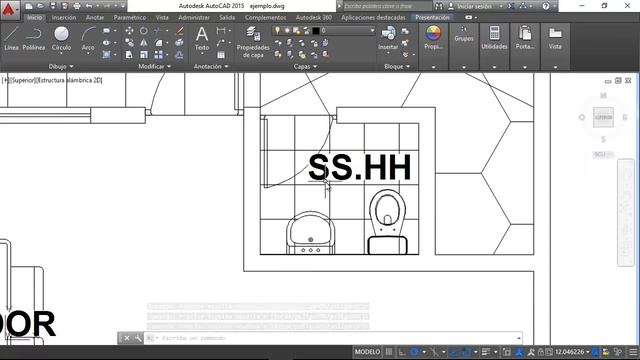Open the Paramétrico ribbon tab
The width and height of the screenshot is (640, 360).
130,18
